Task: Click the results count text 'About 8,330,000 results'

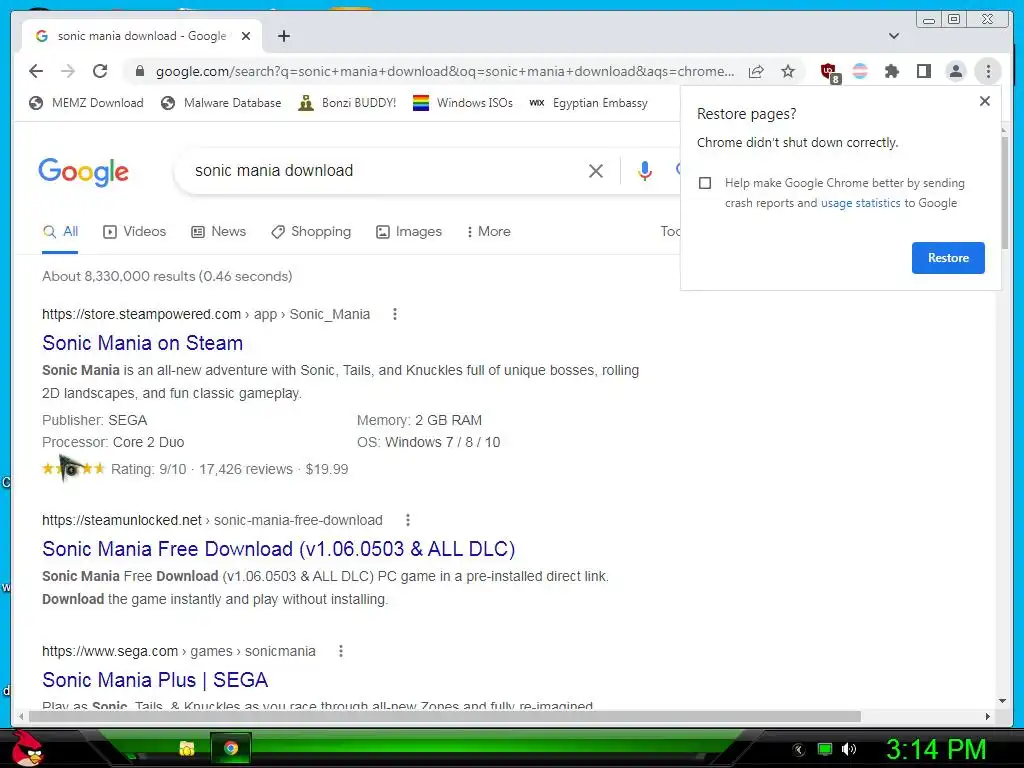Action: point(119,276)
